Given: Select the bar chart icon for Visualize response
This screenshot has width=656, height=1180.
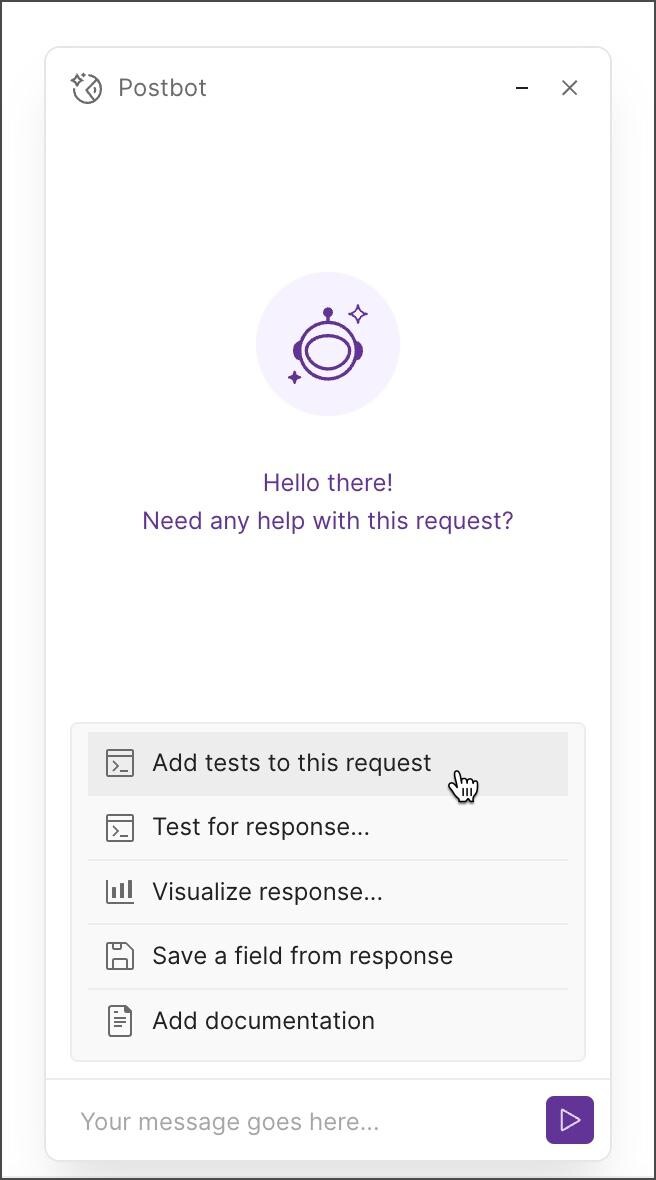Looking at the screenshot, I should [120, 891].
